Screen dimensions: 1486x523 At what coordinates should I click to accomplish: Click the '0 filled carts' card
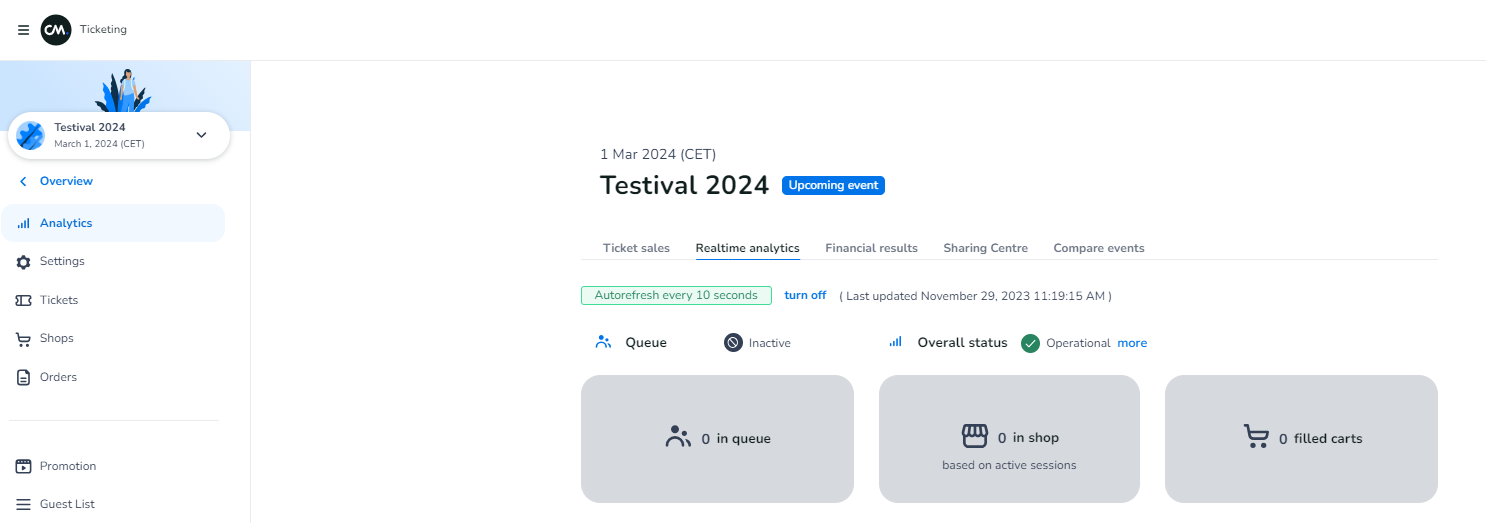coord(1301,438)
